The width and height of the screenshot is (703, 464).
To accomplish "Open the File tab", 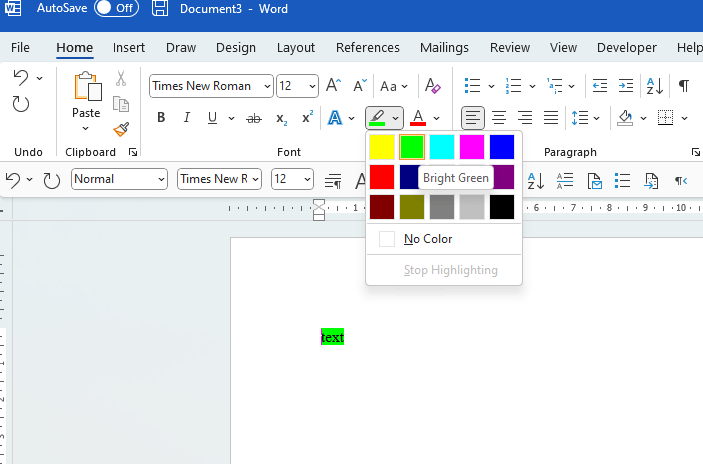I will (20, 48).
